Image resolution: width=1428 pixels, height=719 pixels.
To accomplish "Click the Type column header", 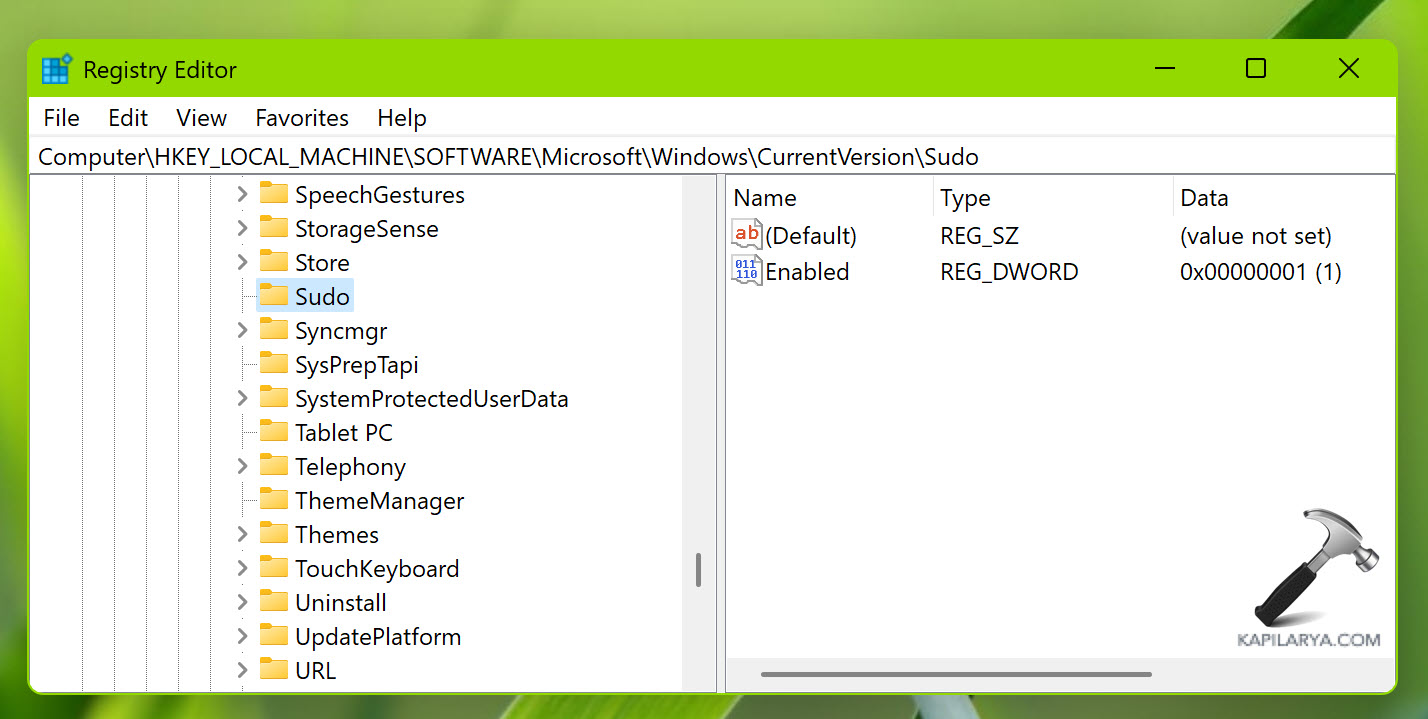I will 965,198.
